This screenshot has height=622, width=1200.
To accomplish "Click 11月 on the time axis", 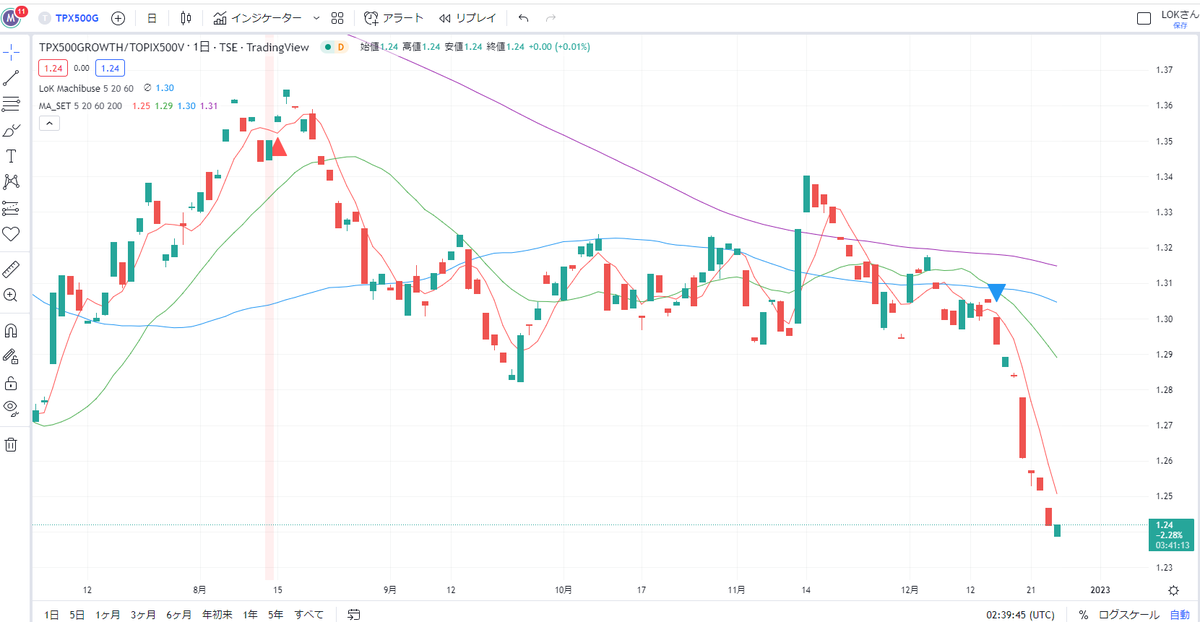I will (x=737, y=589).
